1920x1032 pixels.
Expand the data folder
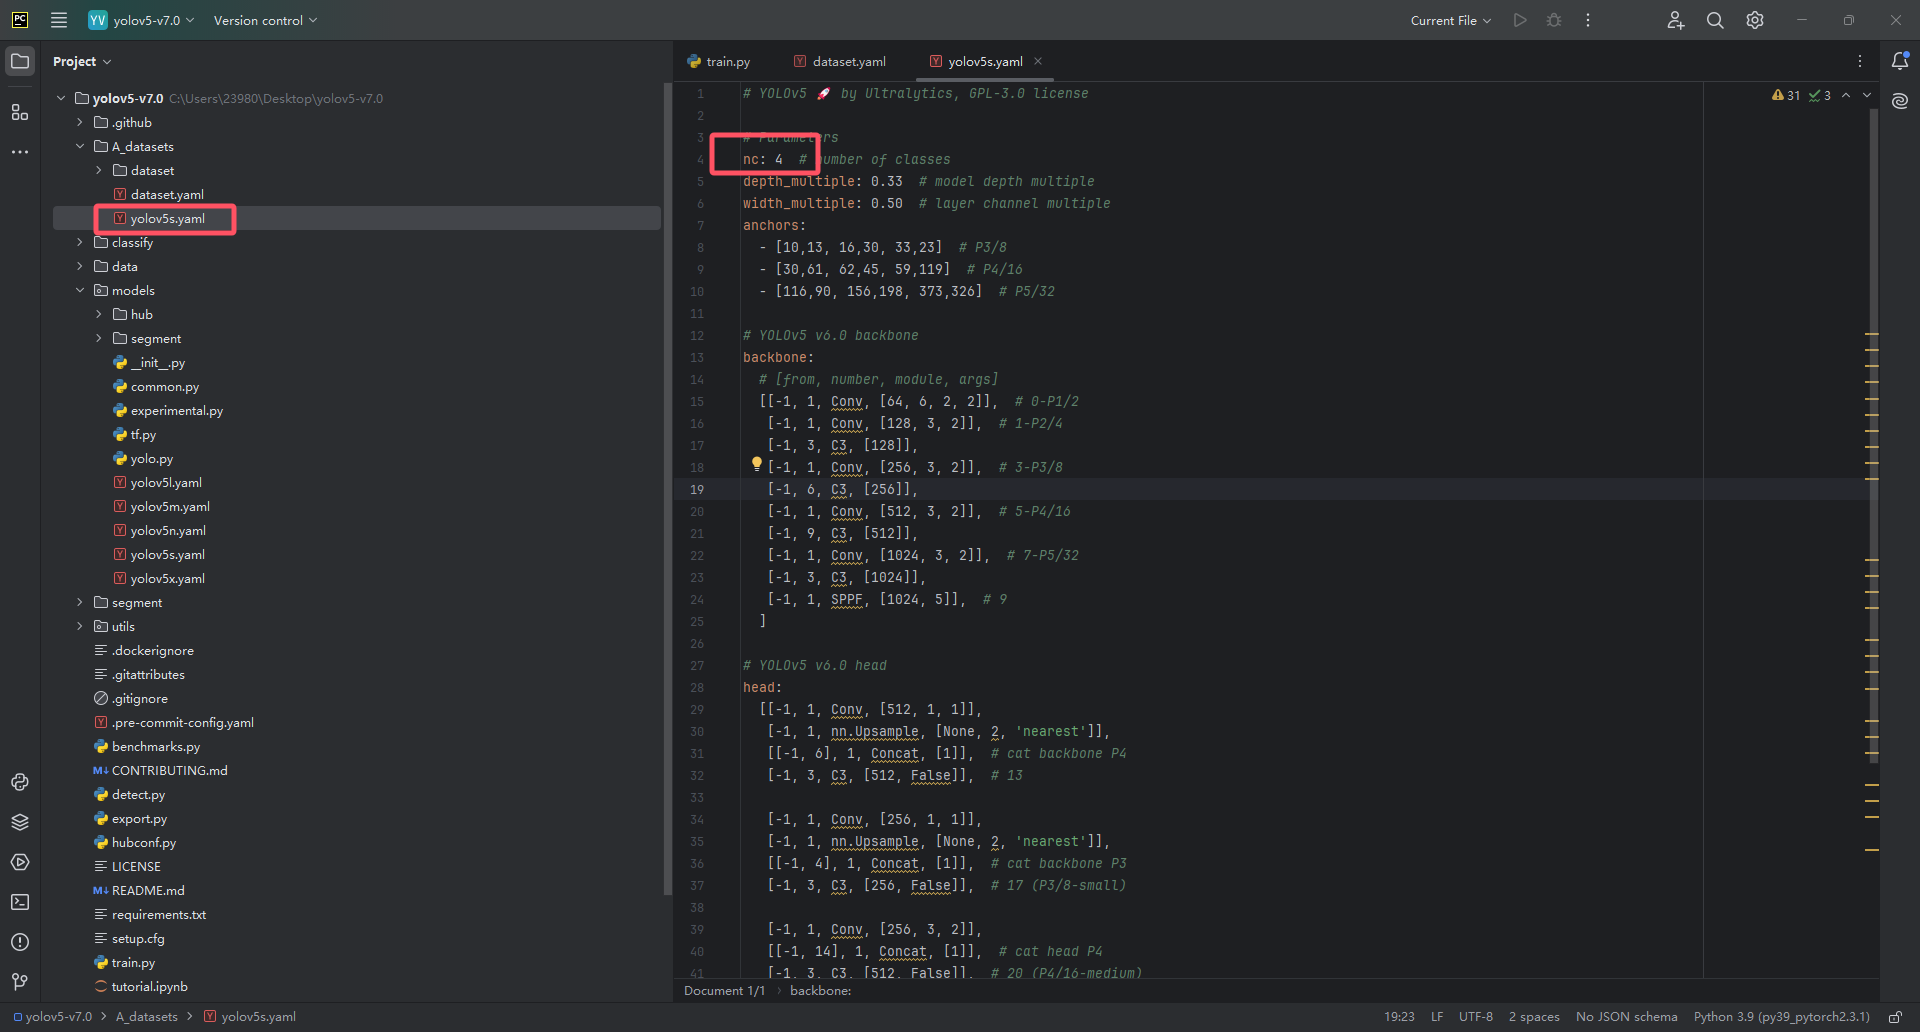click(80, 266)
